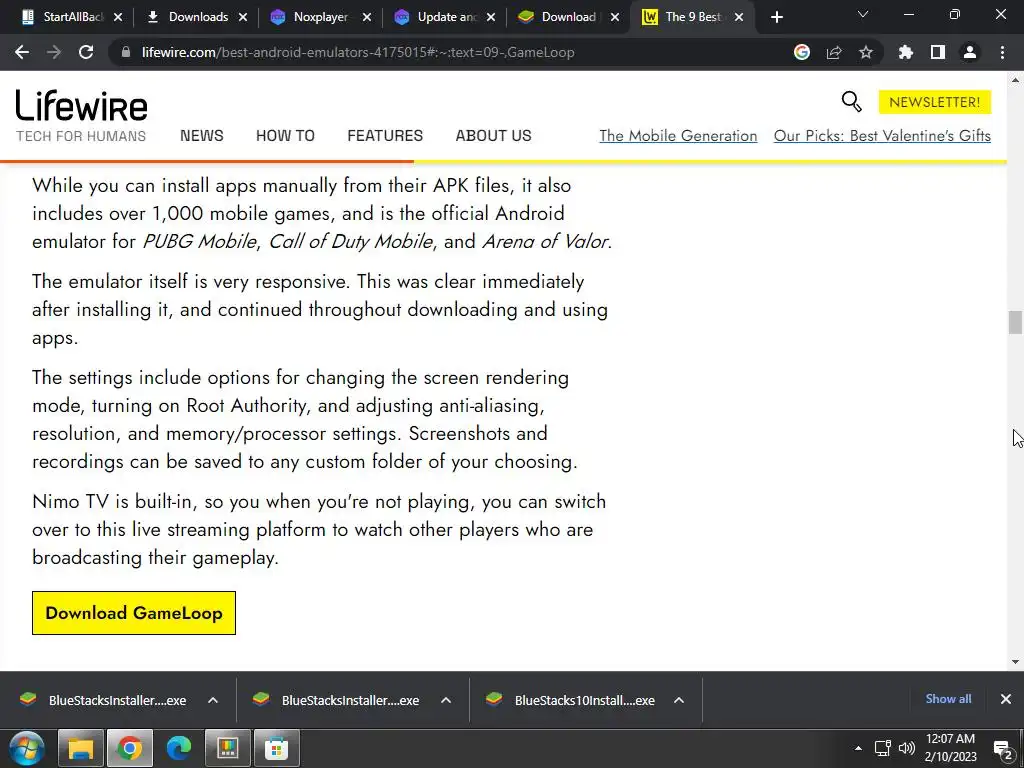This screenshot has width=1024, height=768.
Task: Open a new tab
Action: click(x=776, y=17)
